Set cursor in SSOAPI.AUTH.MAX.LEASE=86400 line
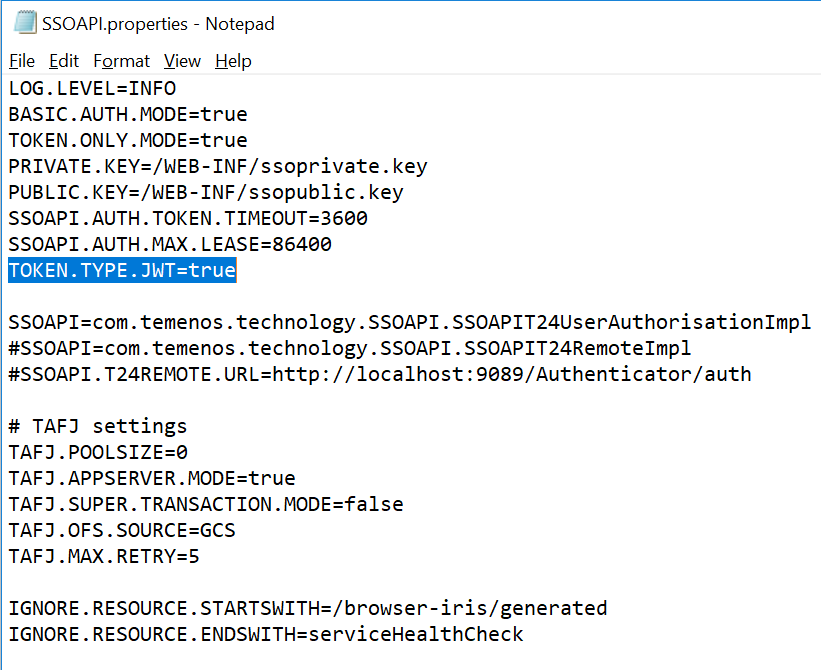821x670 pixels. (170, 244)
